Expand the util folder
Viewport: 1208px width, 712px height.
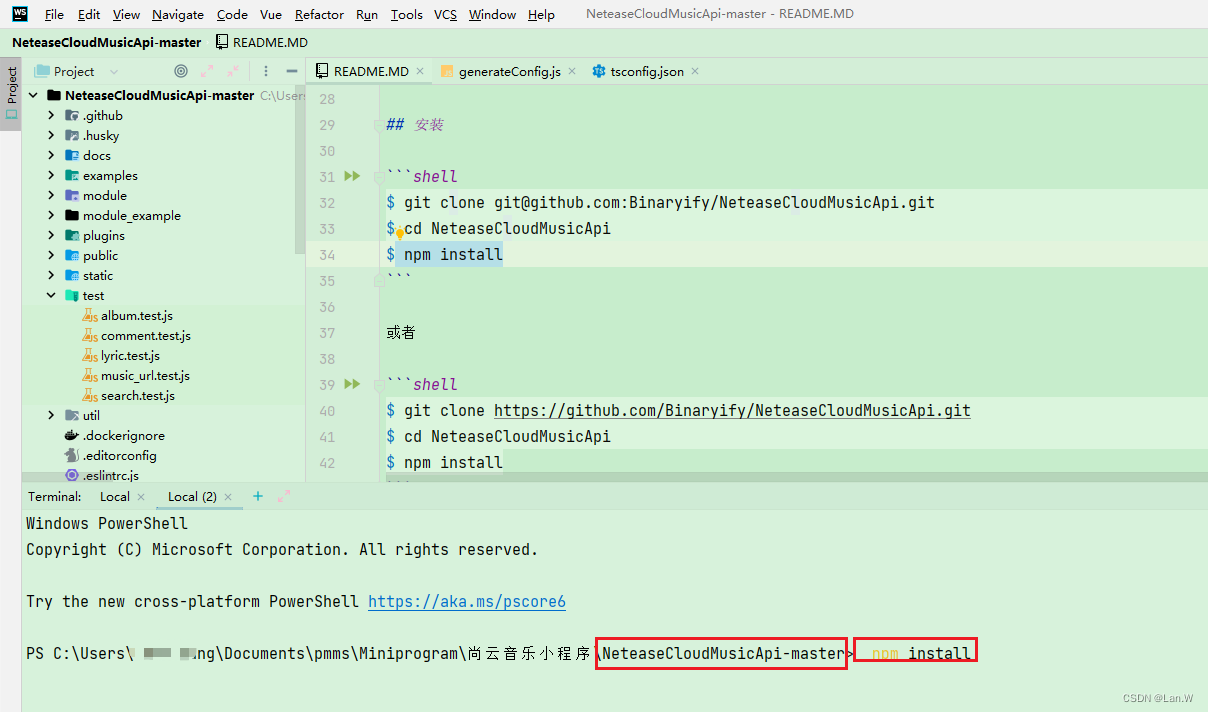point(51,416)
